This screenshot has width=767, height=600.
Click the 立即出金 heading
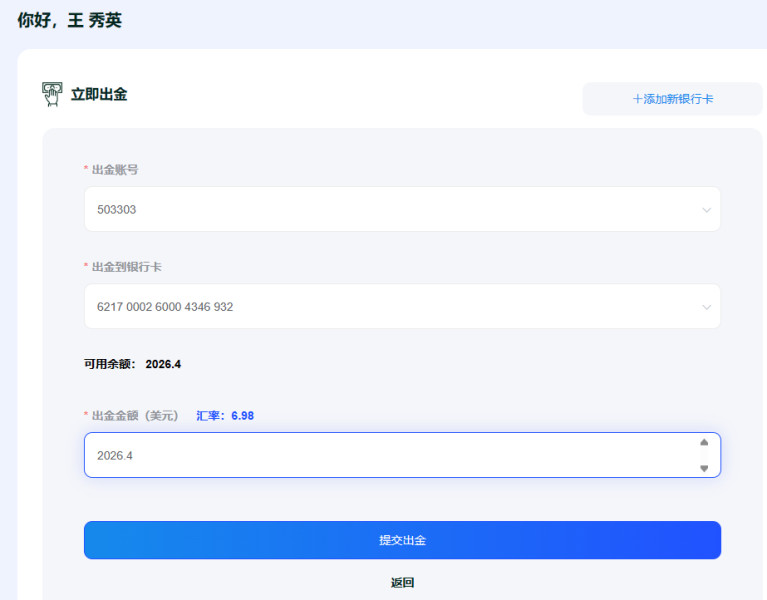(99, 94)
